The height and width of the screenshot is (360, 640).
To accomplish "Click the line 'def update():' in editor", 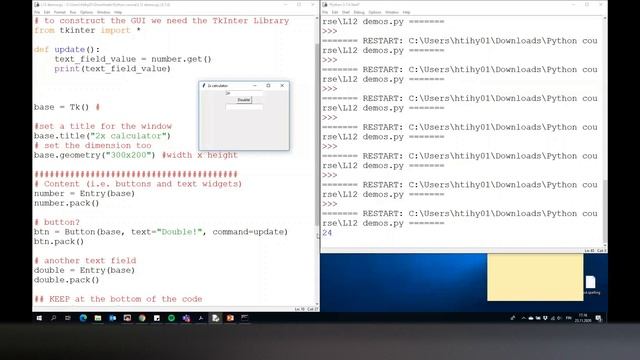I will point(67,49).
